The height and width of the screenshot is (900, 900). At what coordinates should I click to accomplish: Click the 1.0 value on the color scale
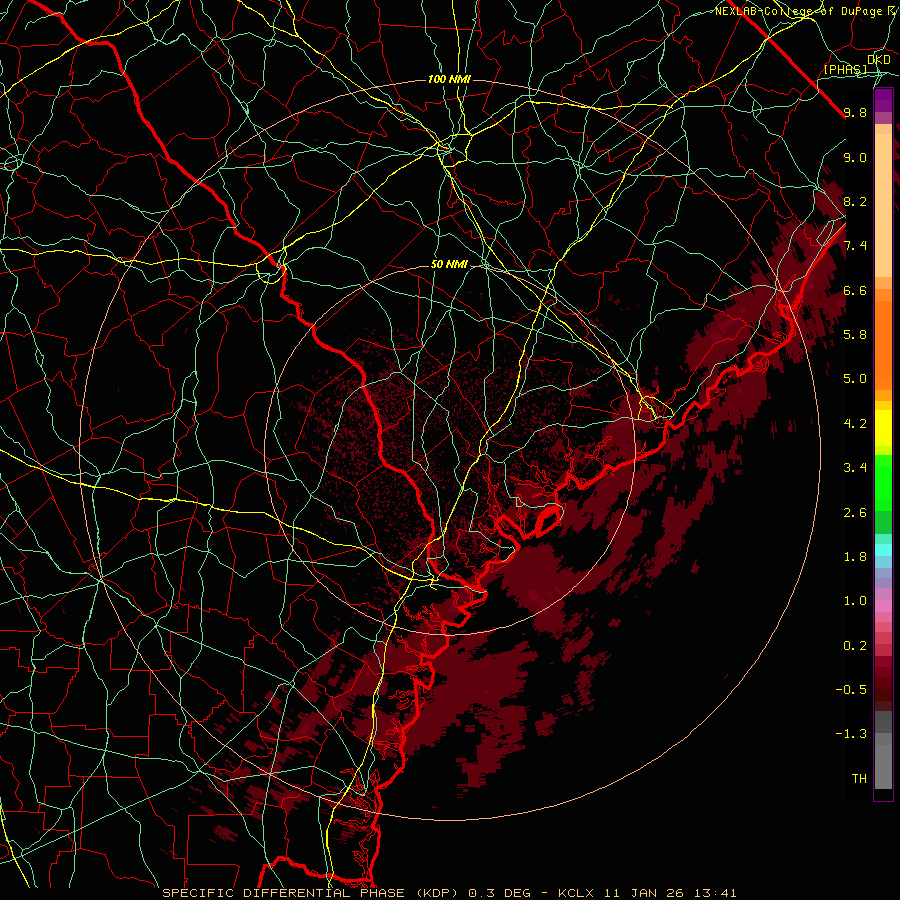pos(855,601)
